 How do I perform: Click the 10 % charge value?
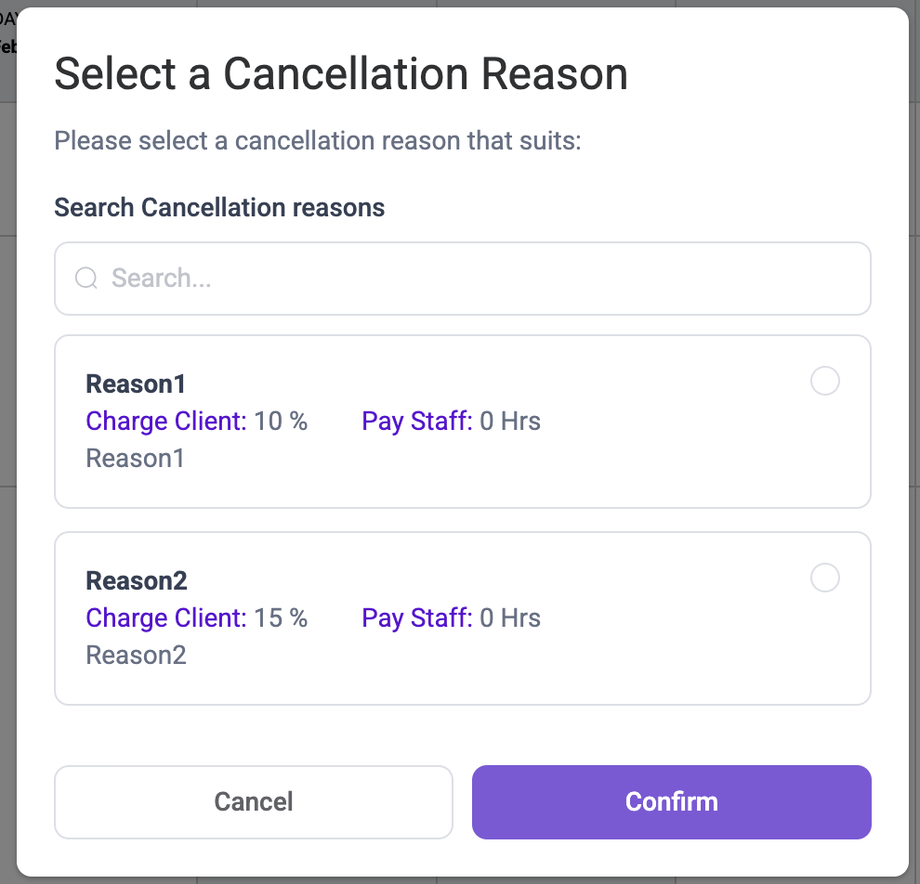click(281, 421)
